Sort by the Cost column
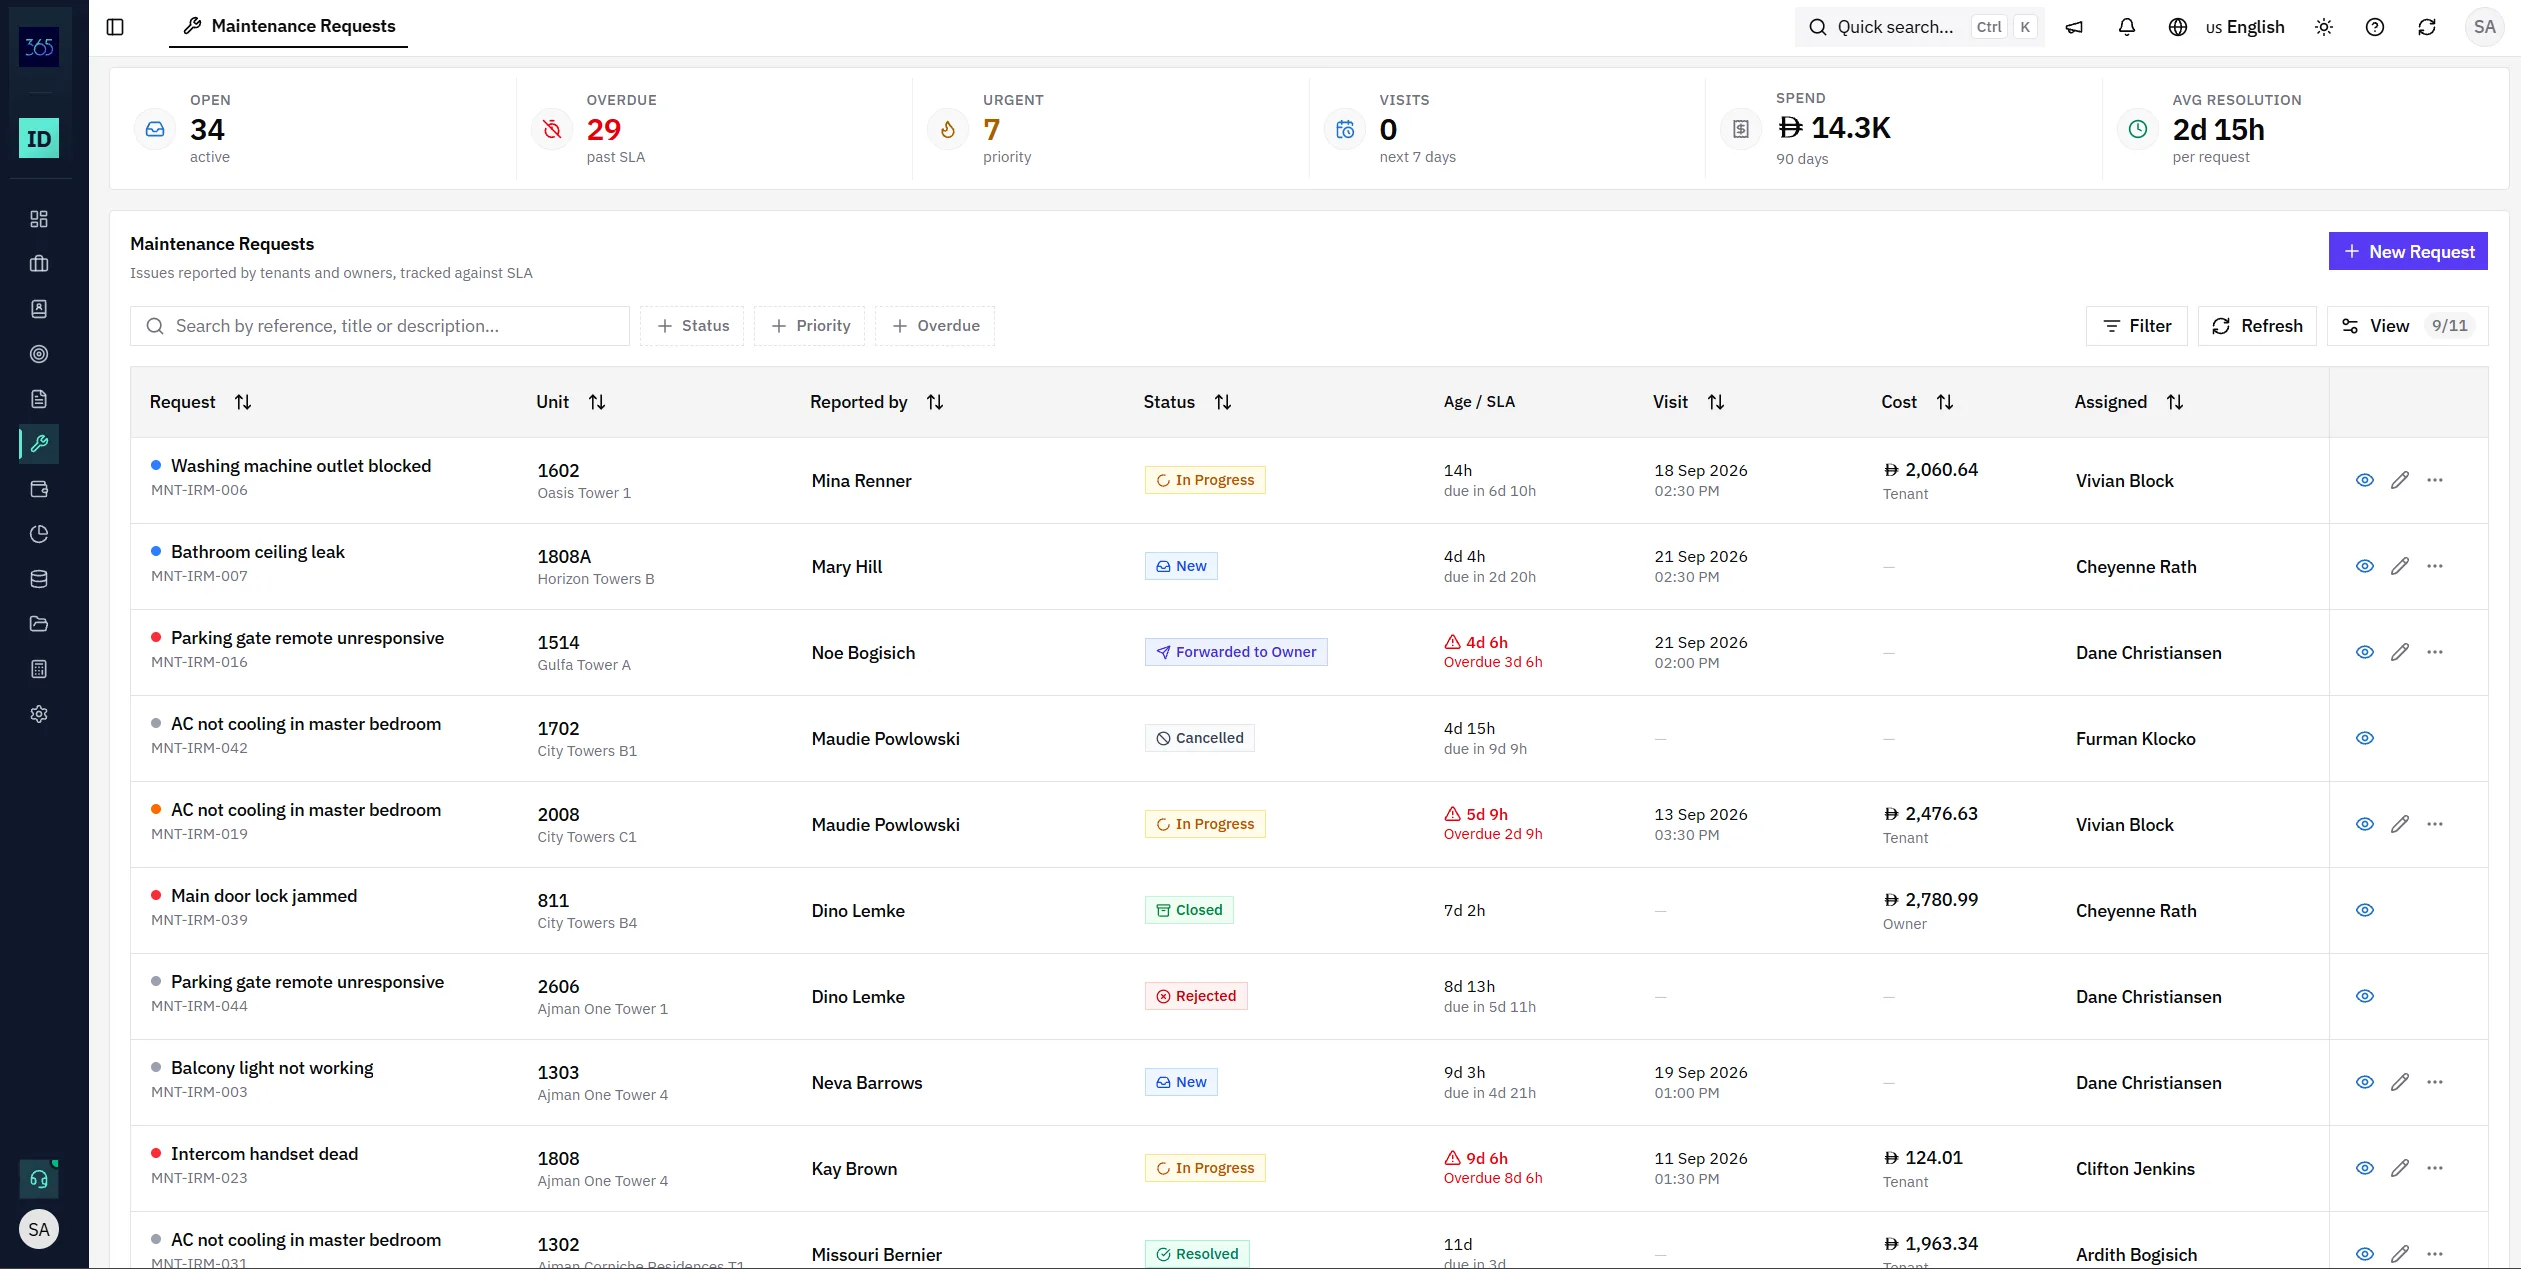The height and width of the screenshot is (1269, 2521). coord(1917,402)
